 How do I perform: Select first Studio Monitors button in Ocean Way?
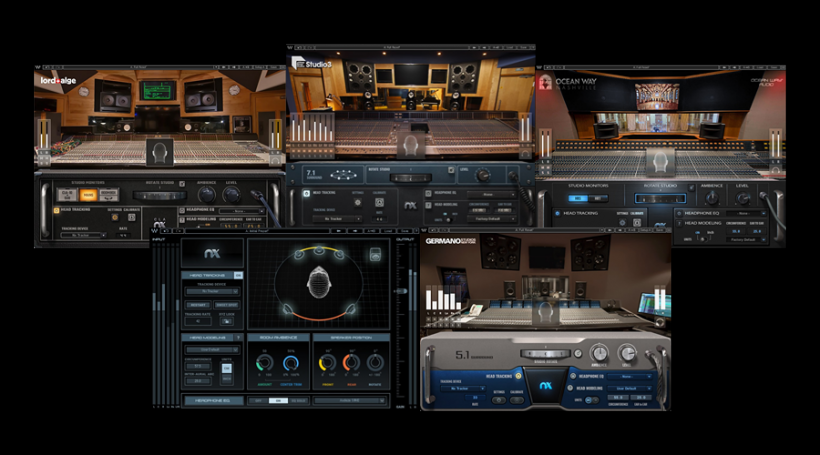(x=578, y=198)
